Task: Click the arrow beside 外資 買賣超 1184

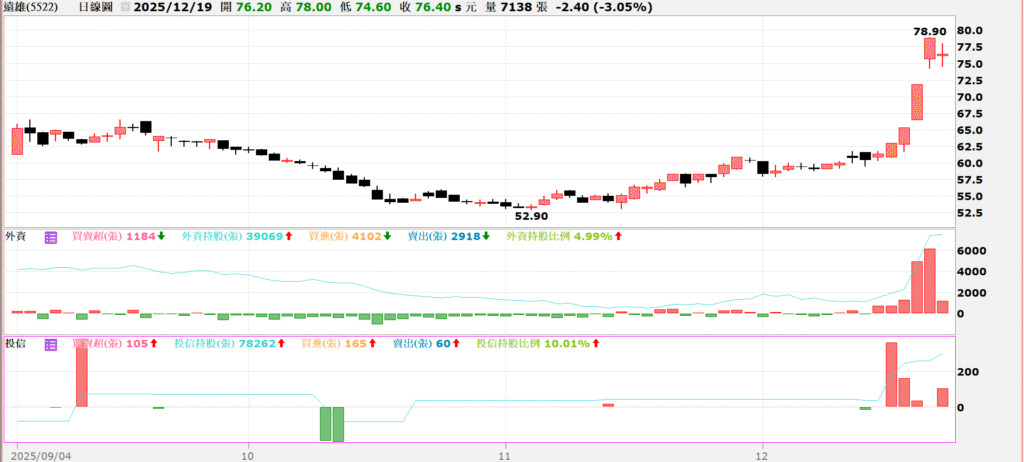Action: click(161, 237)
